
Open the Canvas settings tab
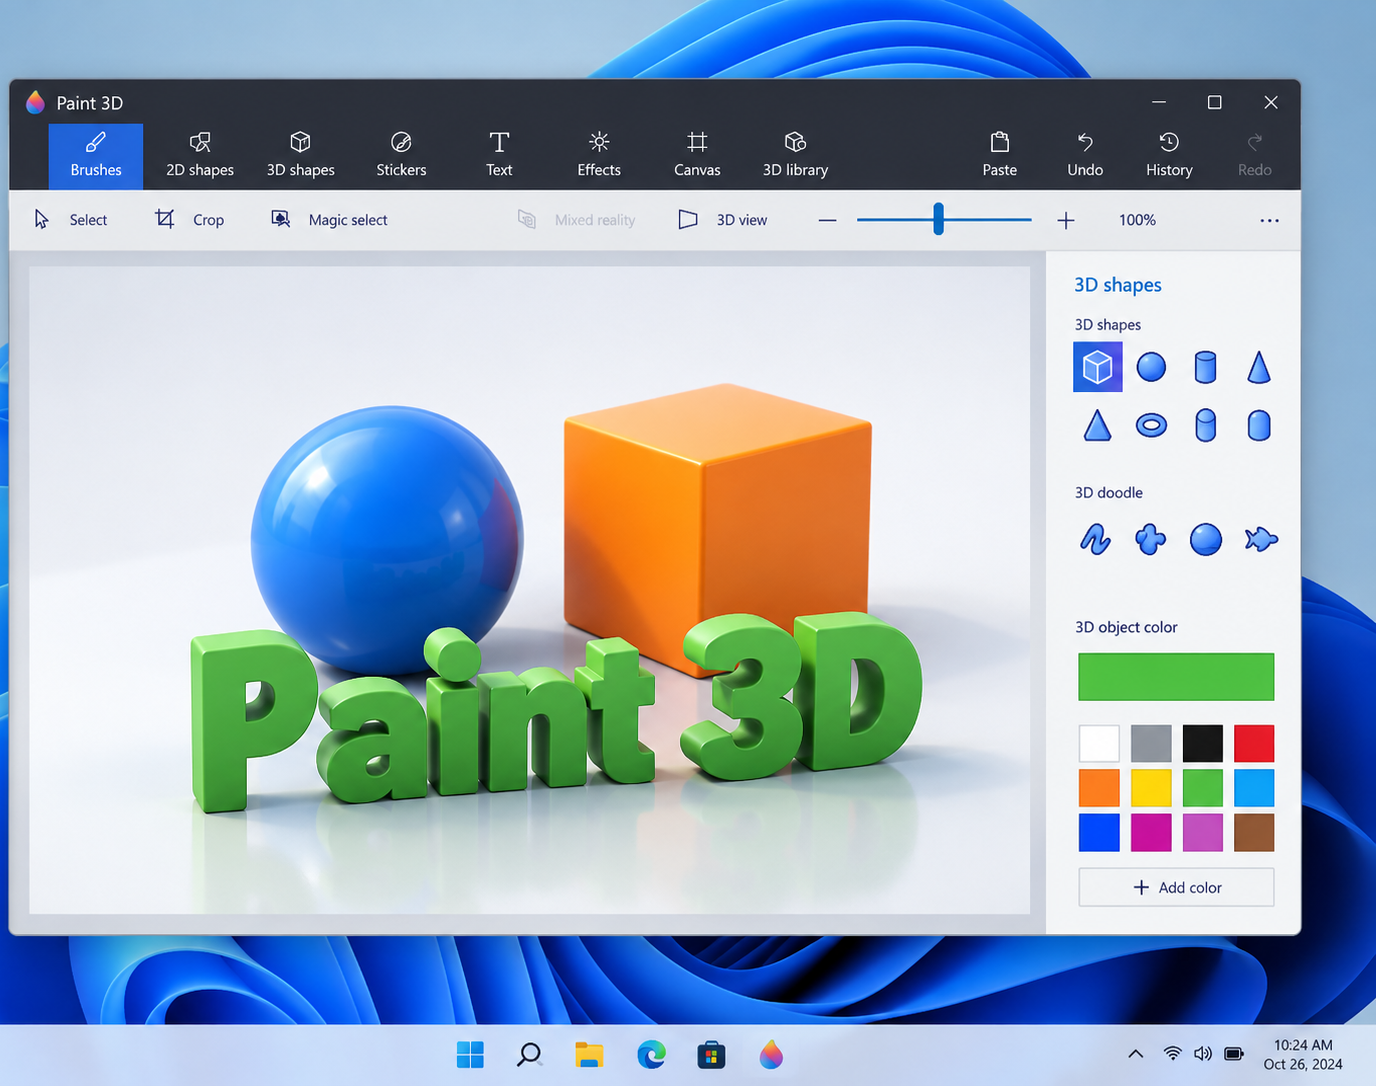tap(697, 156)
